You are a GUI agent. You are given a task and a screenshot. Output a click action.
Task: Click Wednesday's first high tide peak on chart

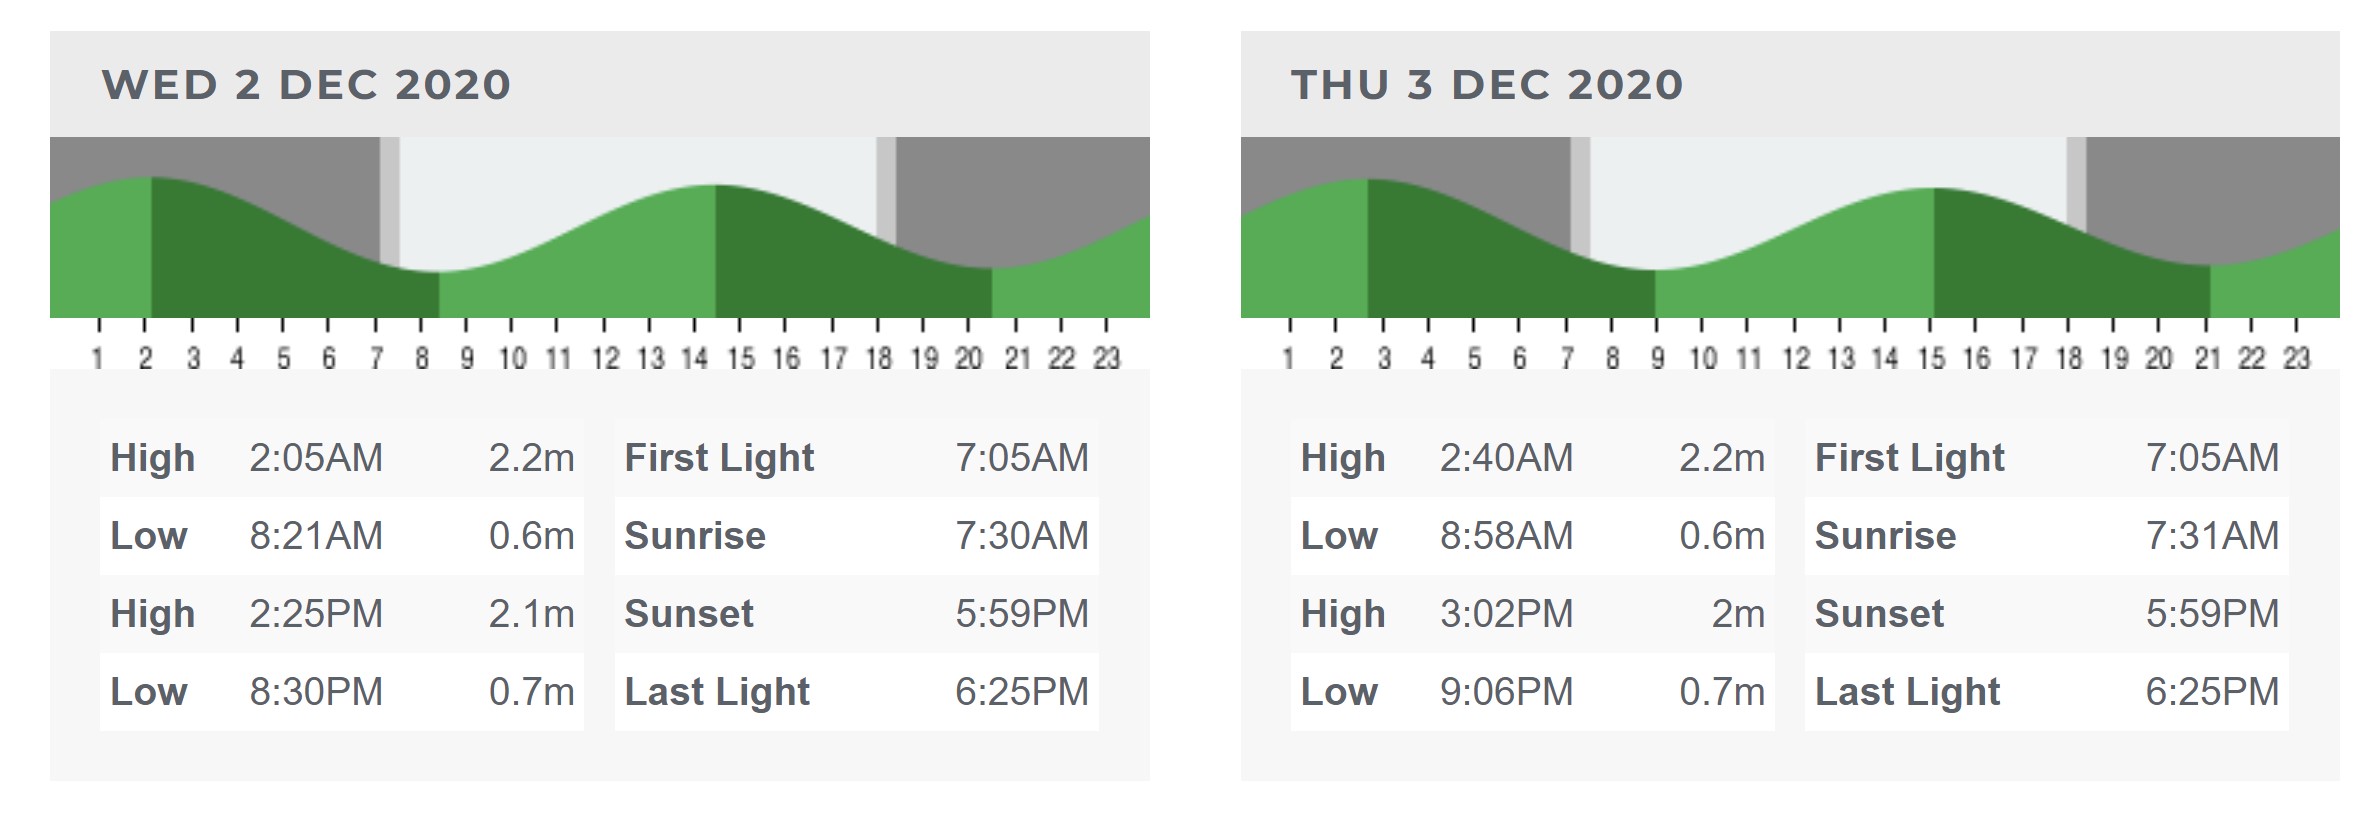[152, 178]
